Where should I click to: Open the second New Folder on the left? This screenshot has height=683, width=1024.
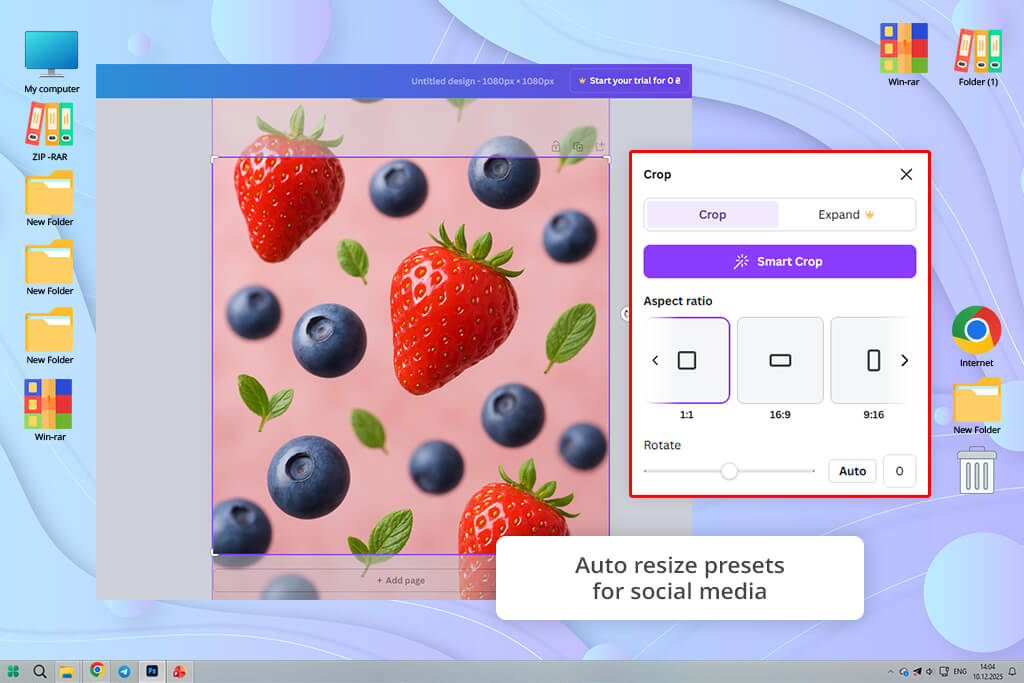pyautogui.click(x=50, y=268)
